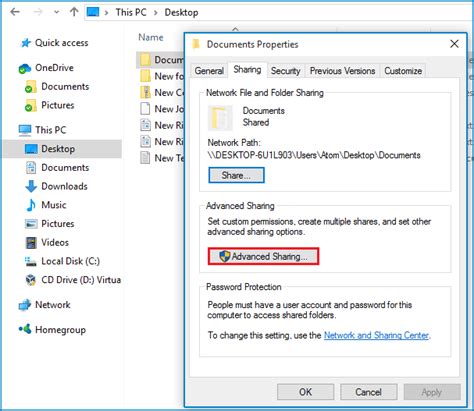
Task: Click the Documents icon under This PC
Action: point(31,168)
